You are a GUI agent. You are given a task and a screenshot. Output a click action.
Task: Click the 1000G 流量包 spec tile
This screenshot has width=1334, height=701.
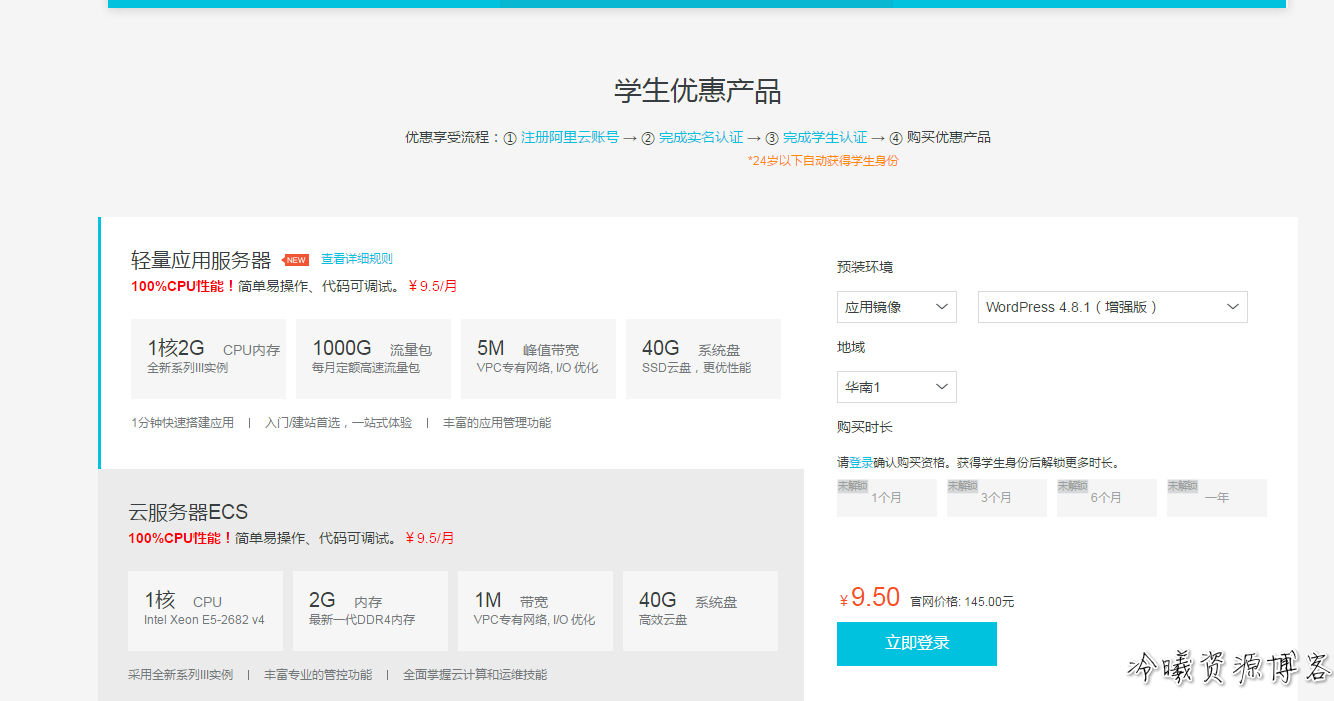tap(374, 359)
